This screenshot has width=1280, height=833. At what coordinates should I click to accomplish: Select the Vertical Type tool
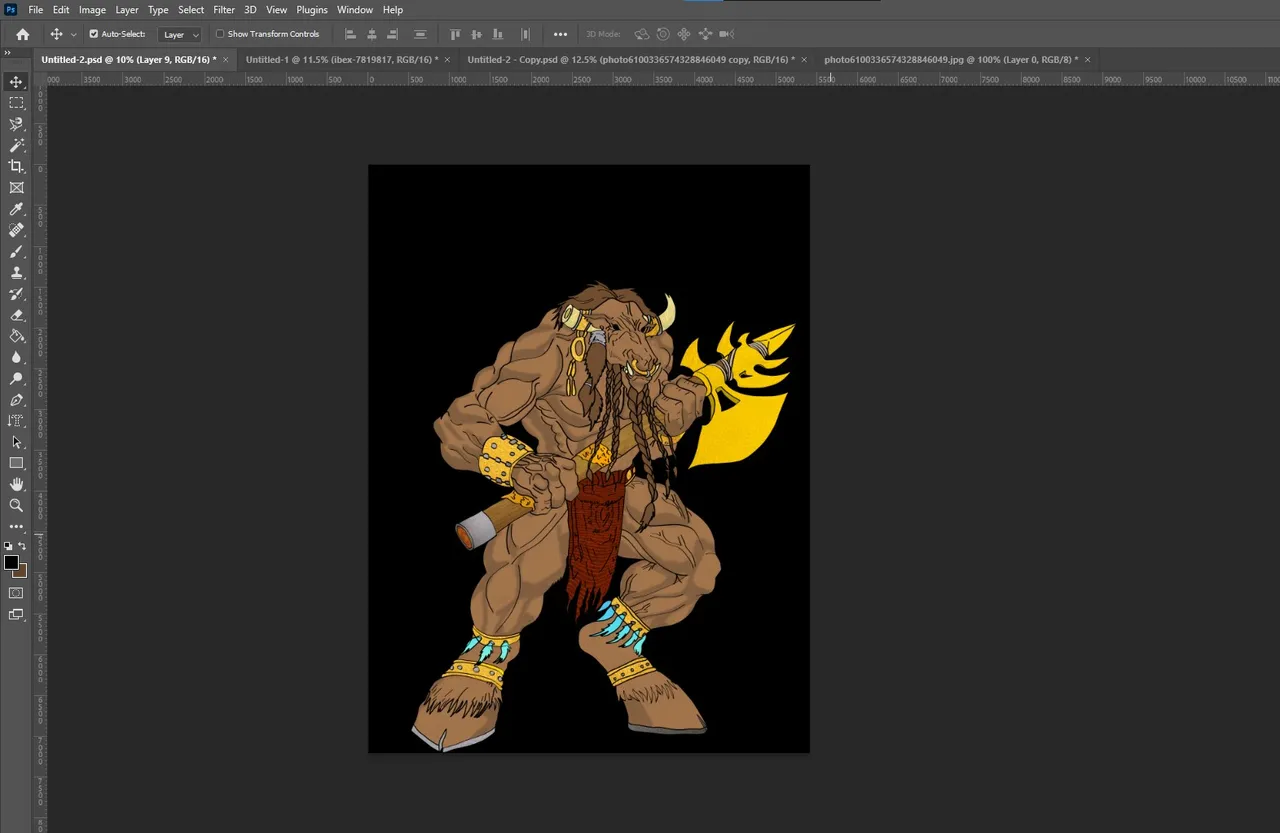[x=16, y=421]
